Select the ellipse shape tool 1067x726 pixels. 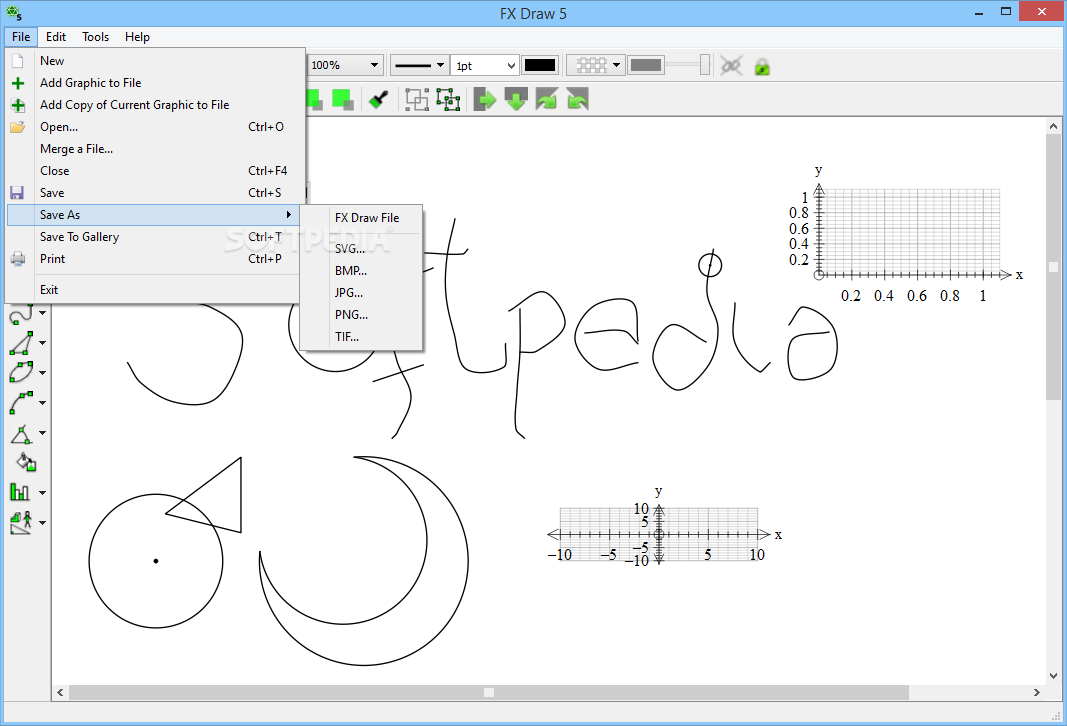[x=21, y=373]
